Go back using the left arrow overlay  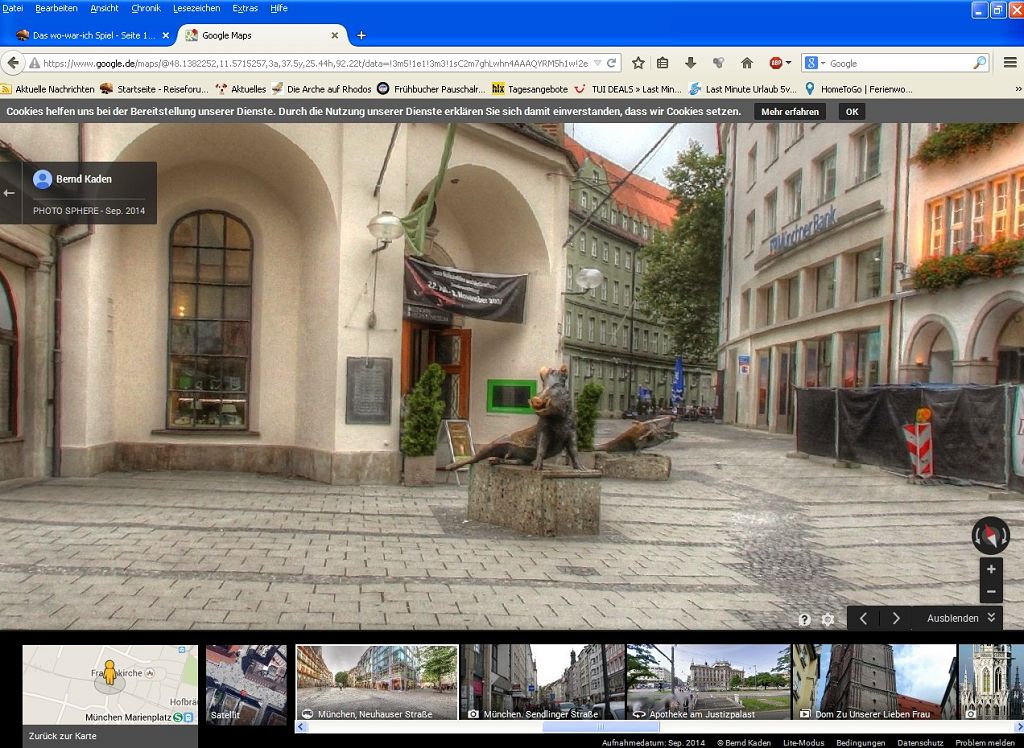coord(10,193)
